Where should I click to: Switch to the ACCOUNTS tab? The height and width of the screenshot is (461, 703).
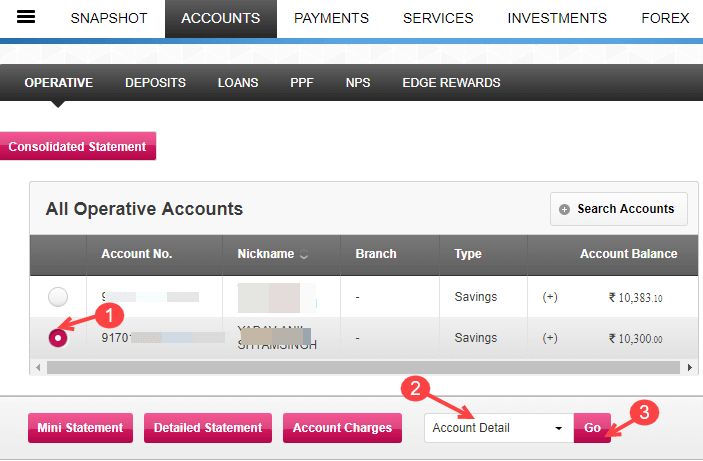point(221,18)
